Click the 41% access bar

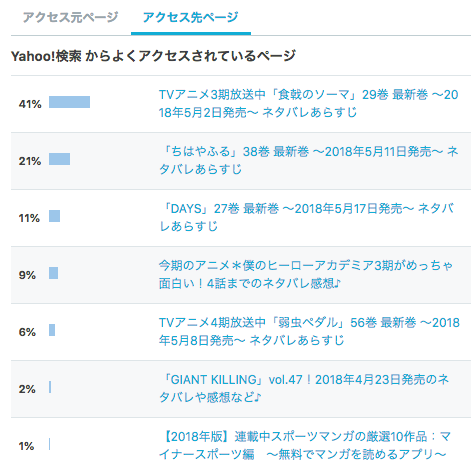point(69,102)
